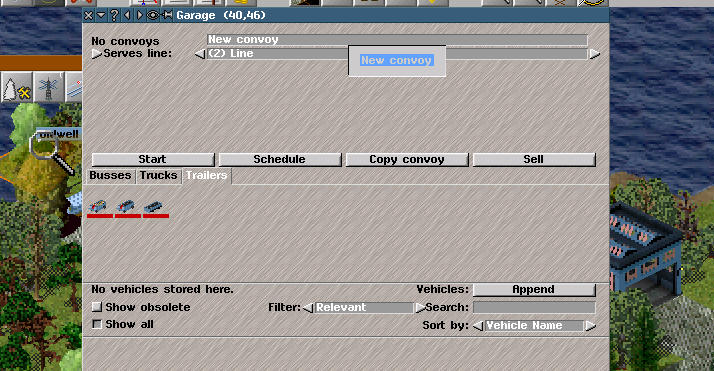
Task: Pin the Garage window with sticky icon
Action: (167, 15)
